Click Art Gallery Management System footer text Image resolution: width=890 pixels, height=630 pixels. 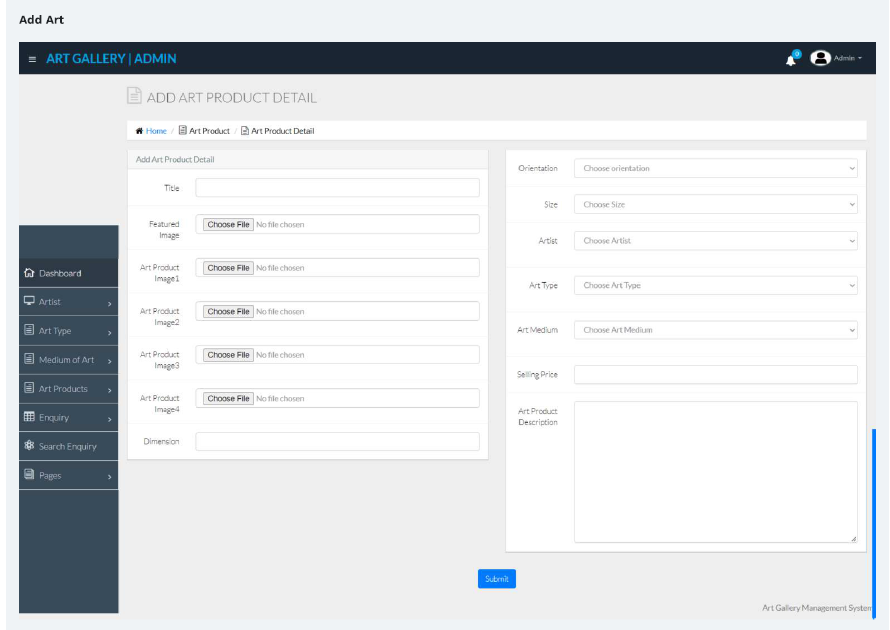[817, 608]
